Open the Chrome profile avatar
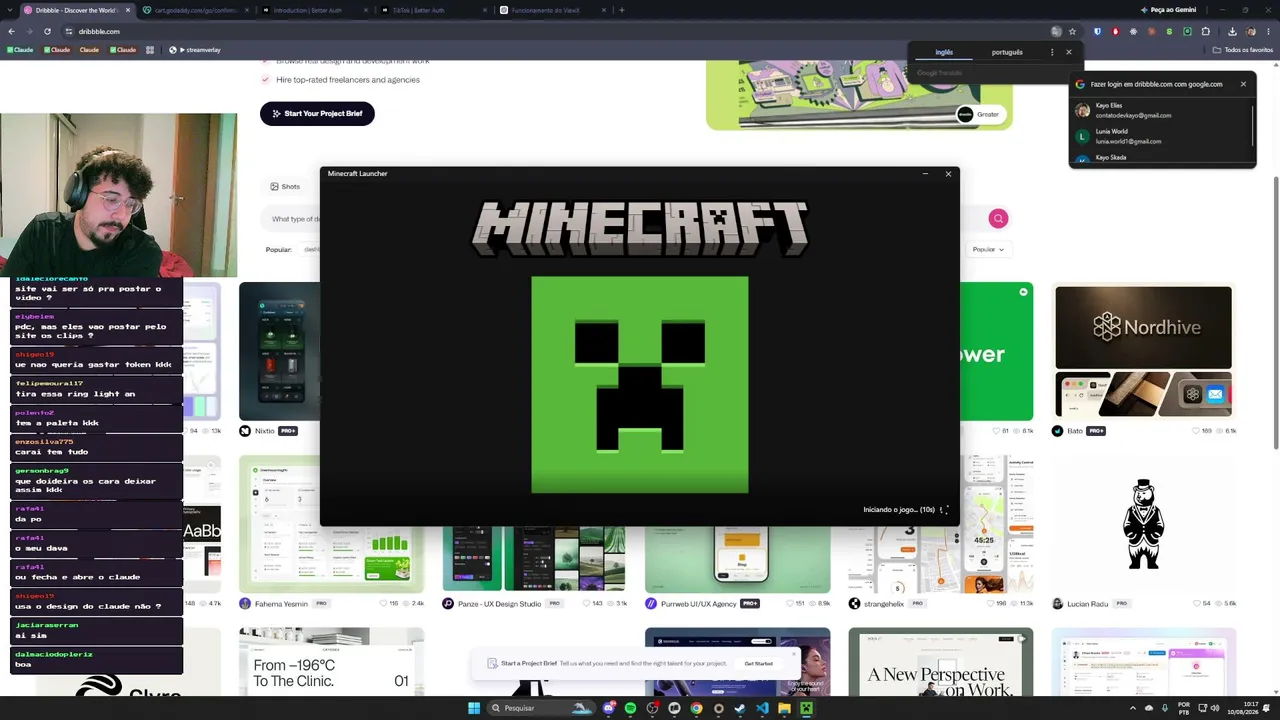The height and width of the screenshot is (720, 1280). click(1250, 31)
